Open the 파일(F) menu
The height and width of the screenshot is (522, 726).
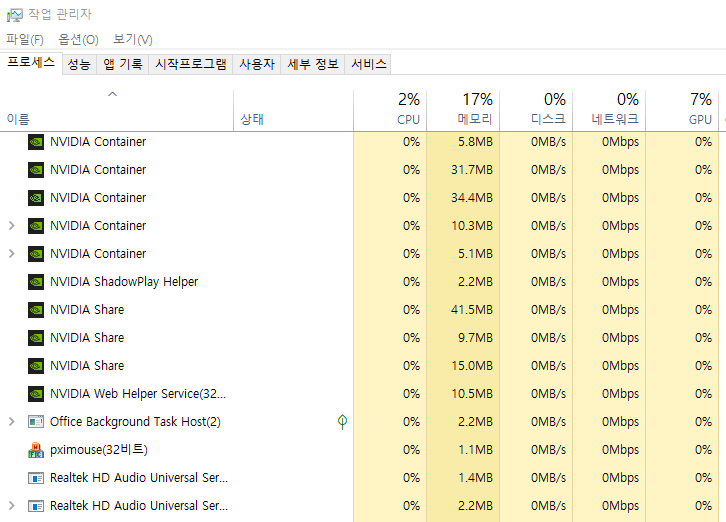coord(25,39)
